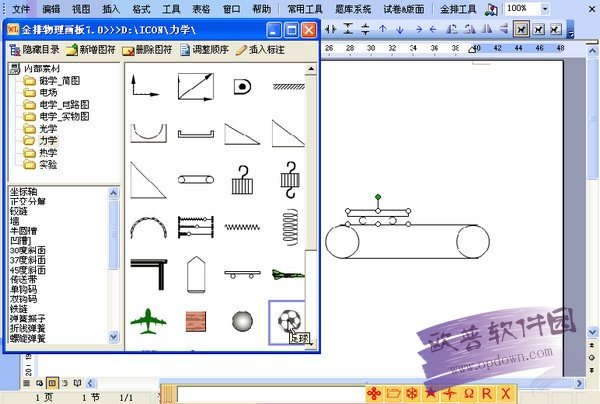Open the 力学 folder in tree

[x=40, y=140]
